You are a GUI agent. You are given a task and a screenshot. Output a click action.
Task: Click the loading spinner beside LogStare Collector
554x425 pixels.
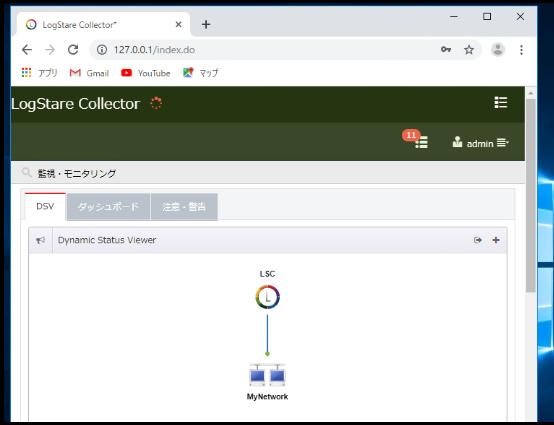click(x=156, y=103)
